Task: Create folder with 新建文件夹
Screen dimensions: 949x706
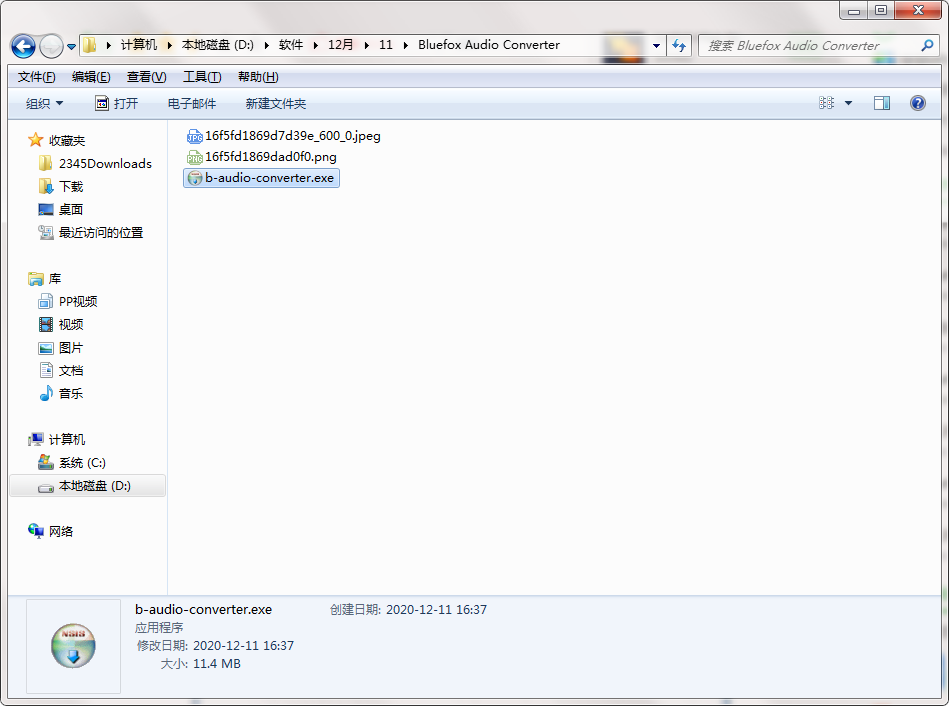Action: [275, 104]
